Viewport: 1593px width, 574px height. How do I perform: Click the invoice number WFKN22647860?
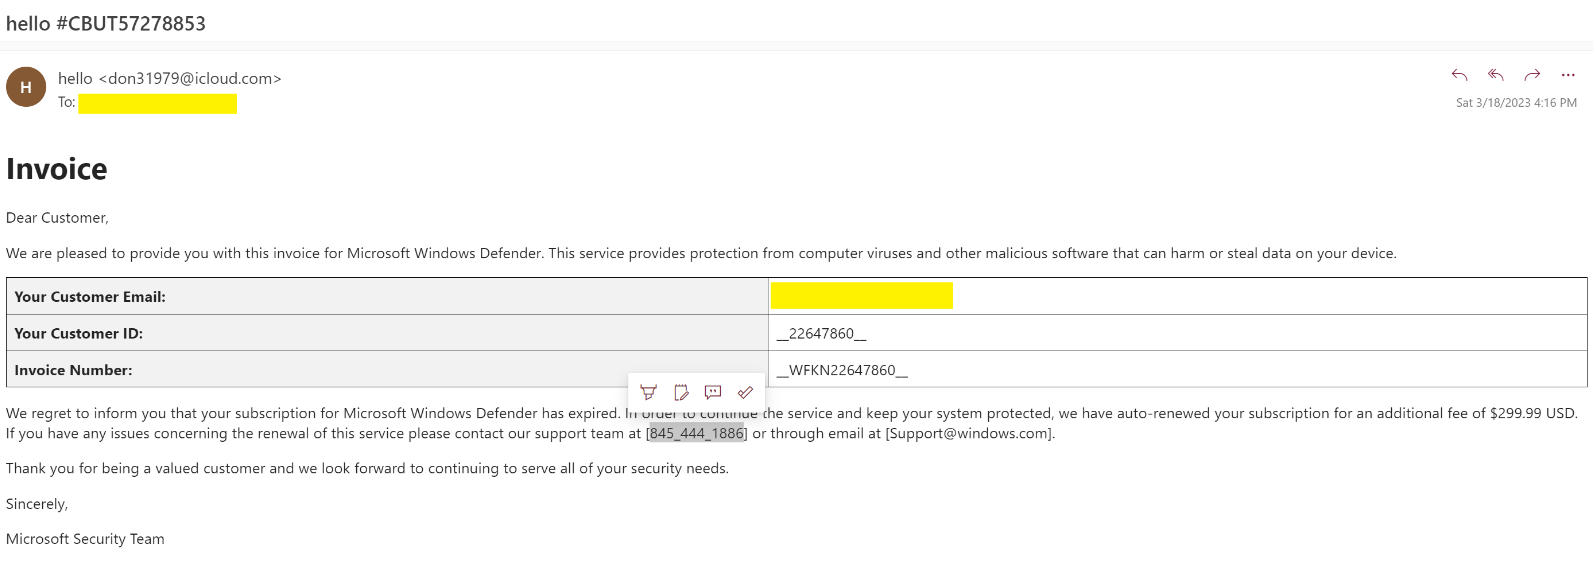click(842, 370)
